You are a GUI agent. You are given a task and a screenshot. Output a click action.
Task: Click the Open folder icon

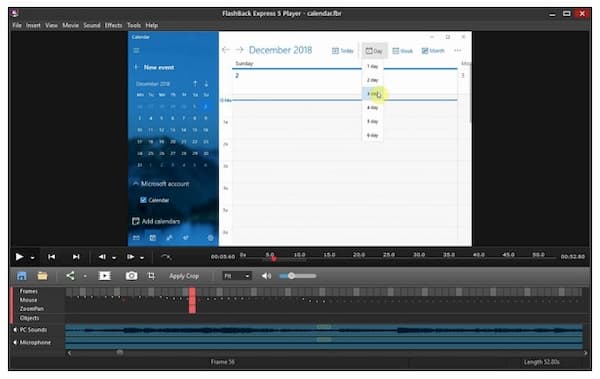tap(42, 276)
